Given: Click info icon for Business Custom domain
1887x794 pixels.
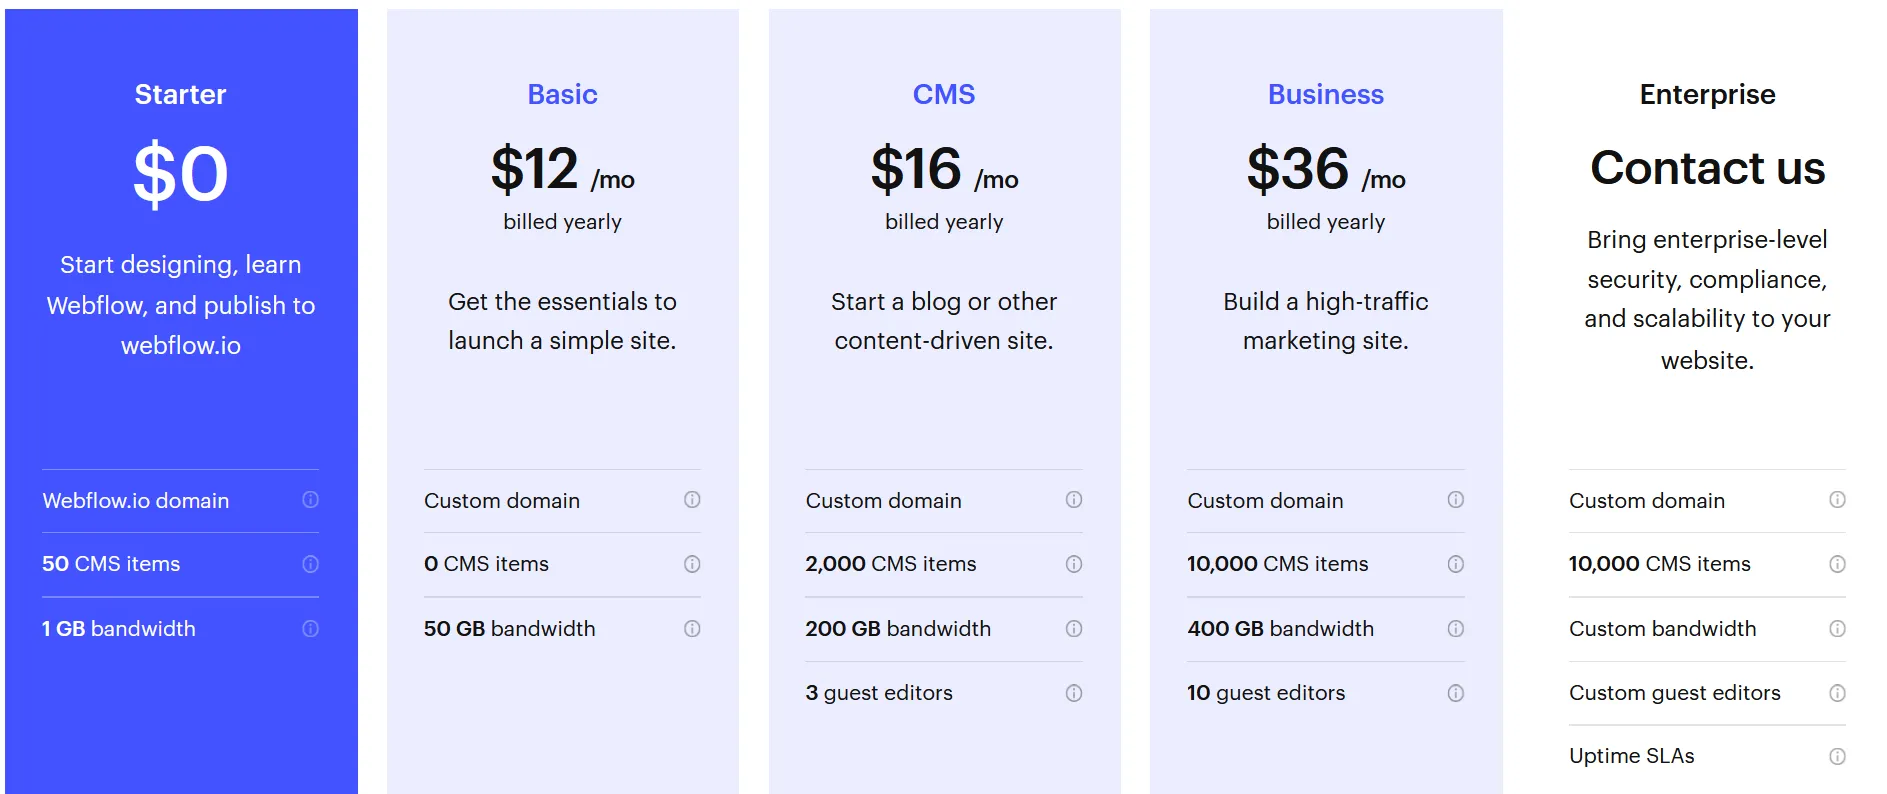Looking at the screenshot, I should coord(1456,500).
